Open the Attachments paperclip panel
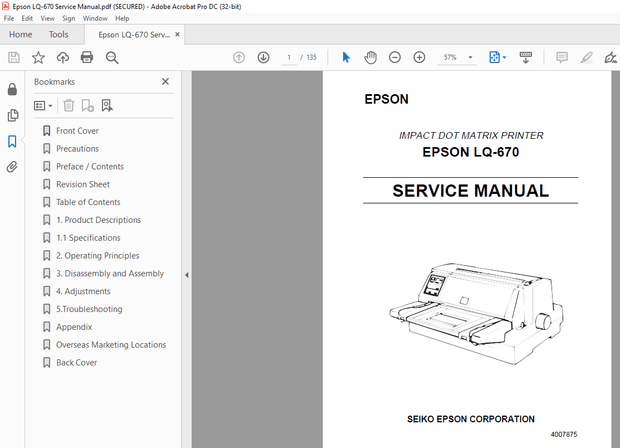The height and width of the screenshot is (448, 620). point(12,167)
